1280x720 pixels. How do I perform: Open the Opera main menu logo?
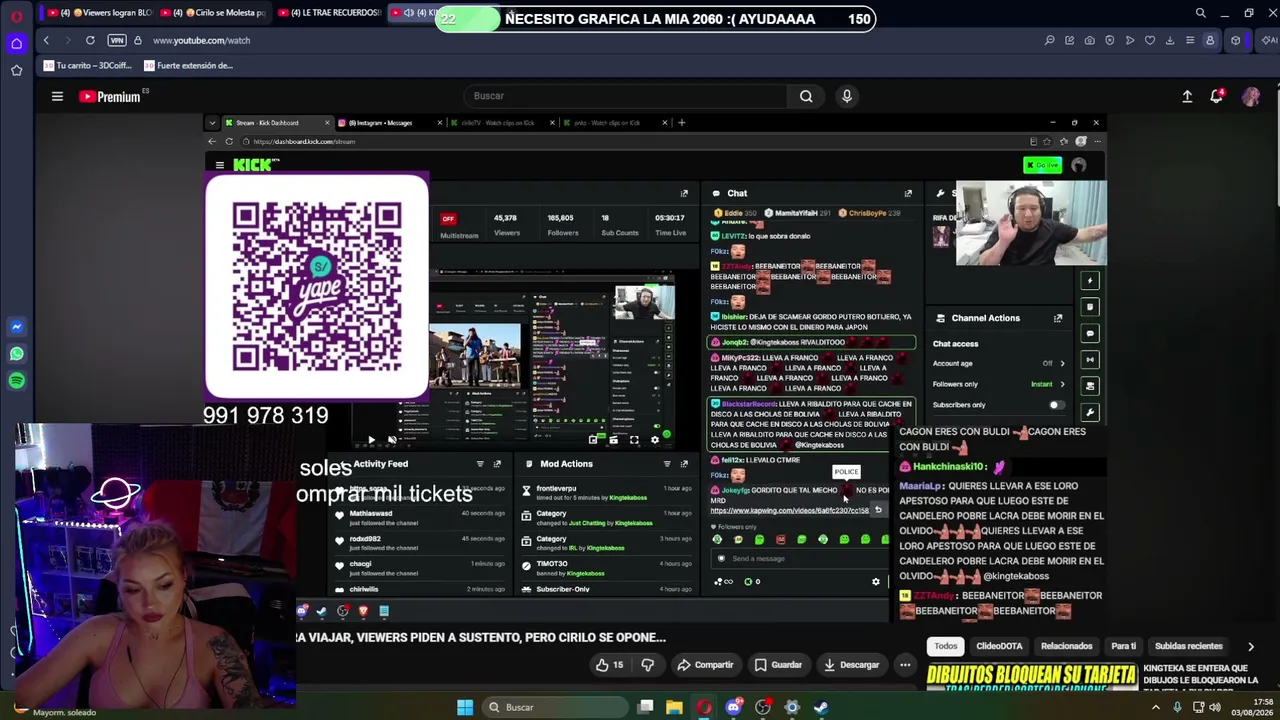16,16
